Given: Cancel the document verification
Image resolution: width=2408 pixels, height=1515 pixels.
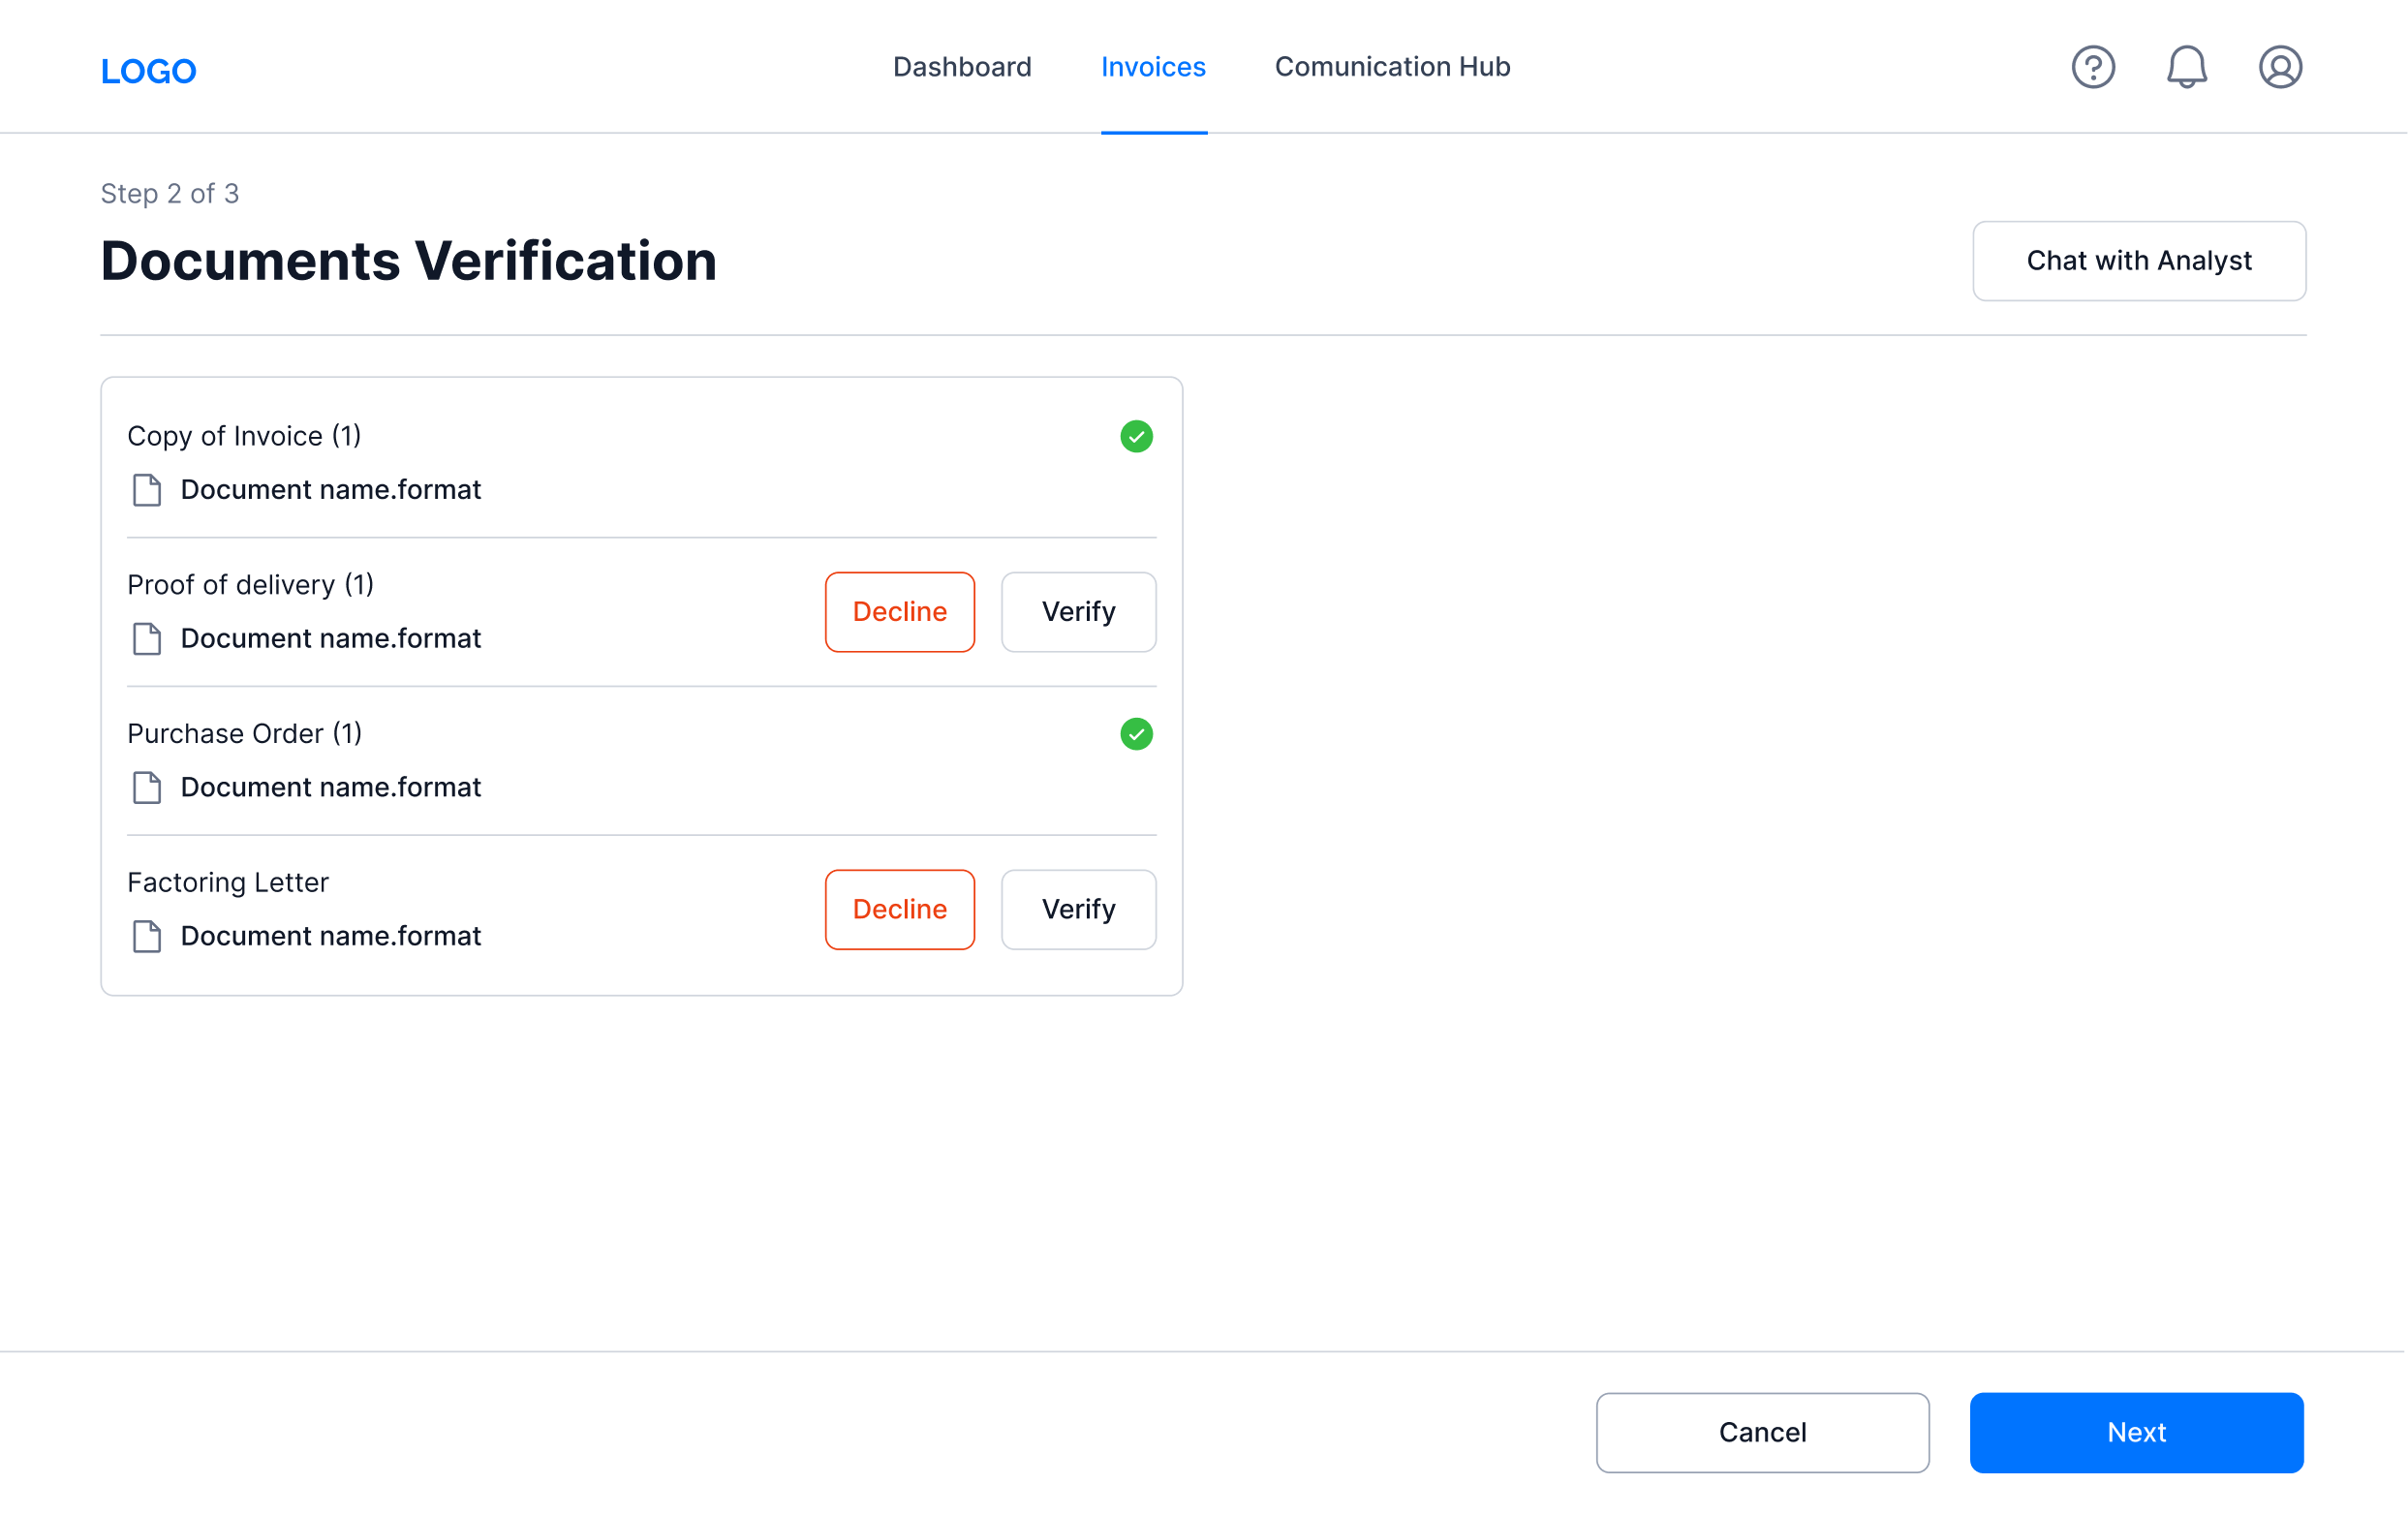Looking at the screenshot, I should pyautogui.click(x=1762, y=1432).
